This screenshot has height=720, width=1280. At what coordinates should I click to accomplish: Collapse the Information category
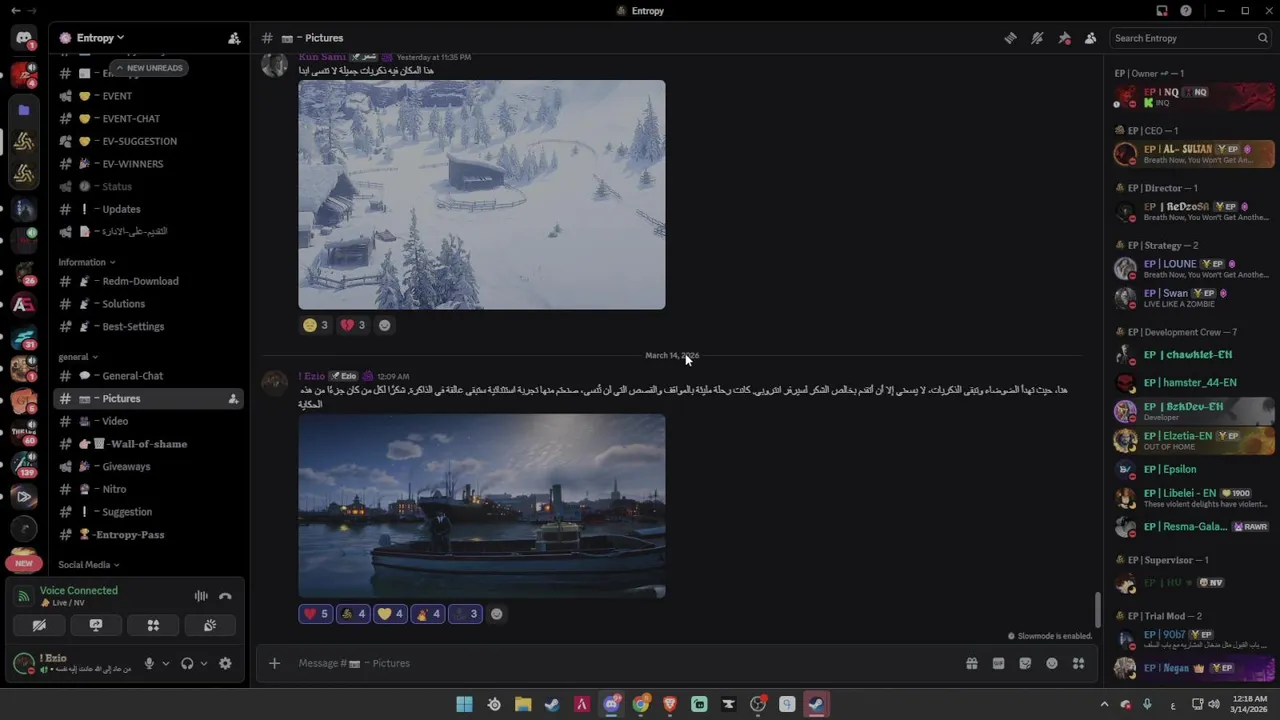(x=86, y=262)
